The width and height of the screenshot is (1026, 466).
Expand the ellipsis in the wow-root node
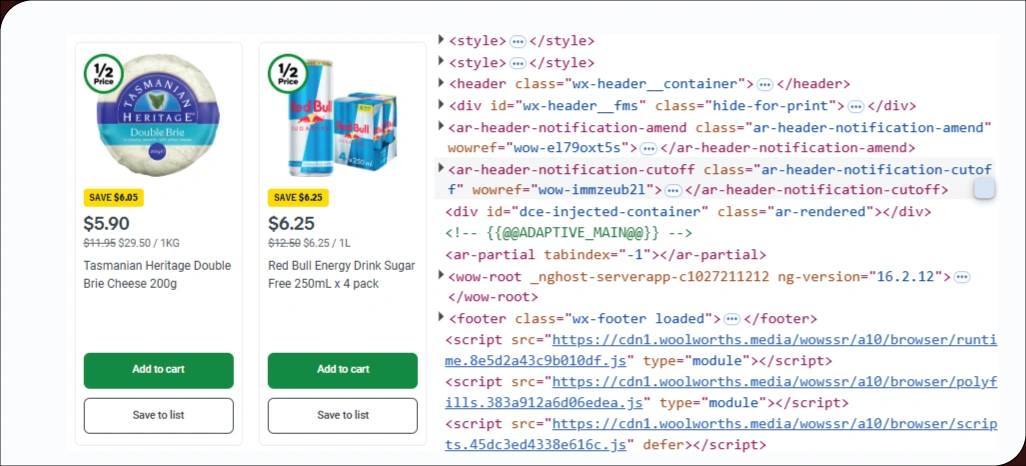tap(961, 276)
